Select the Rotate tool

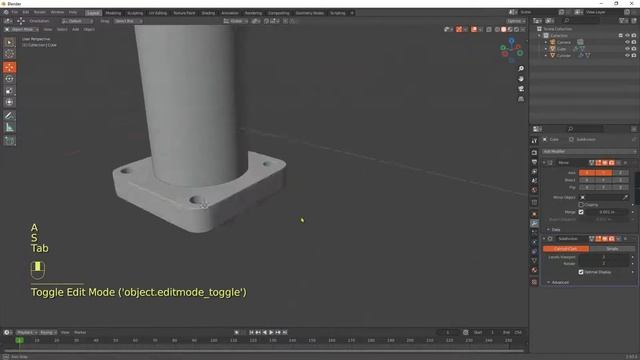coord(9,79)
